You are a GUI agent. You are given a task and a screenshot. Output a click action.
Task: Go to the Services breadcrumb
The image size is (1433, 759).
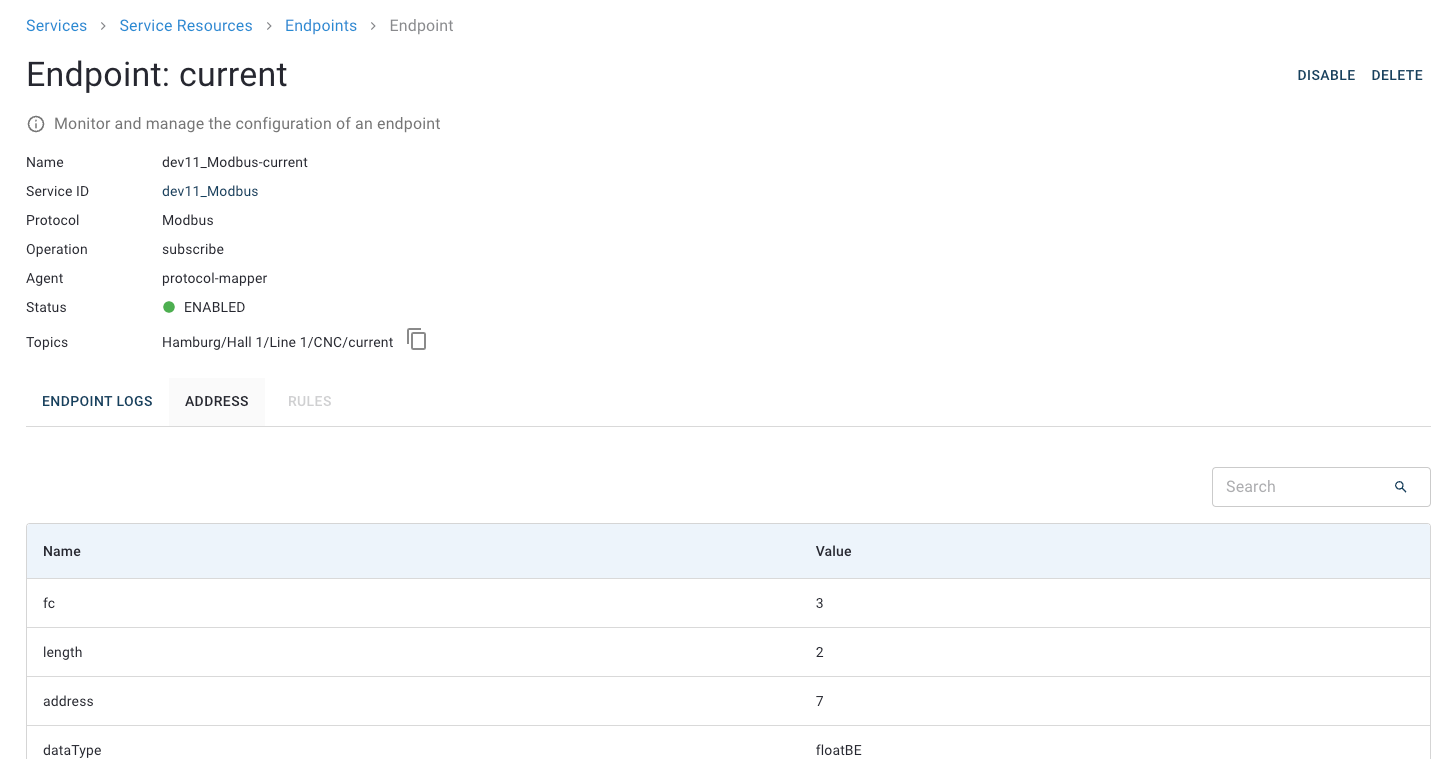pos(56,26)
